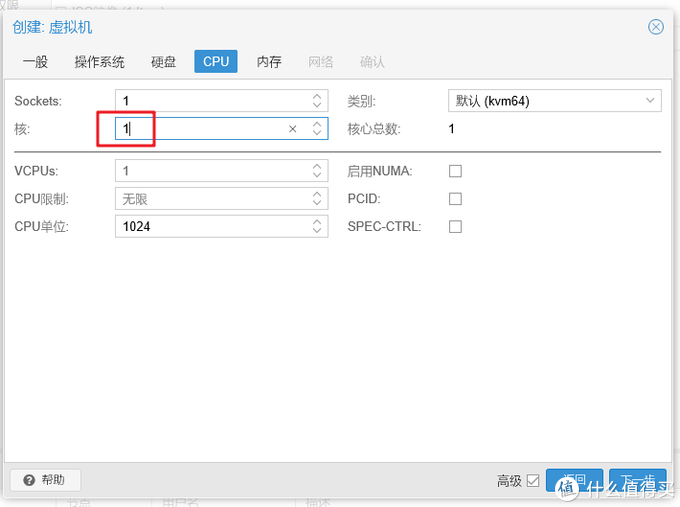Switch to the 一般 tab

[x=35, y=62]
